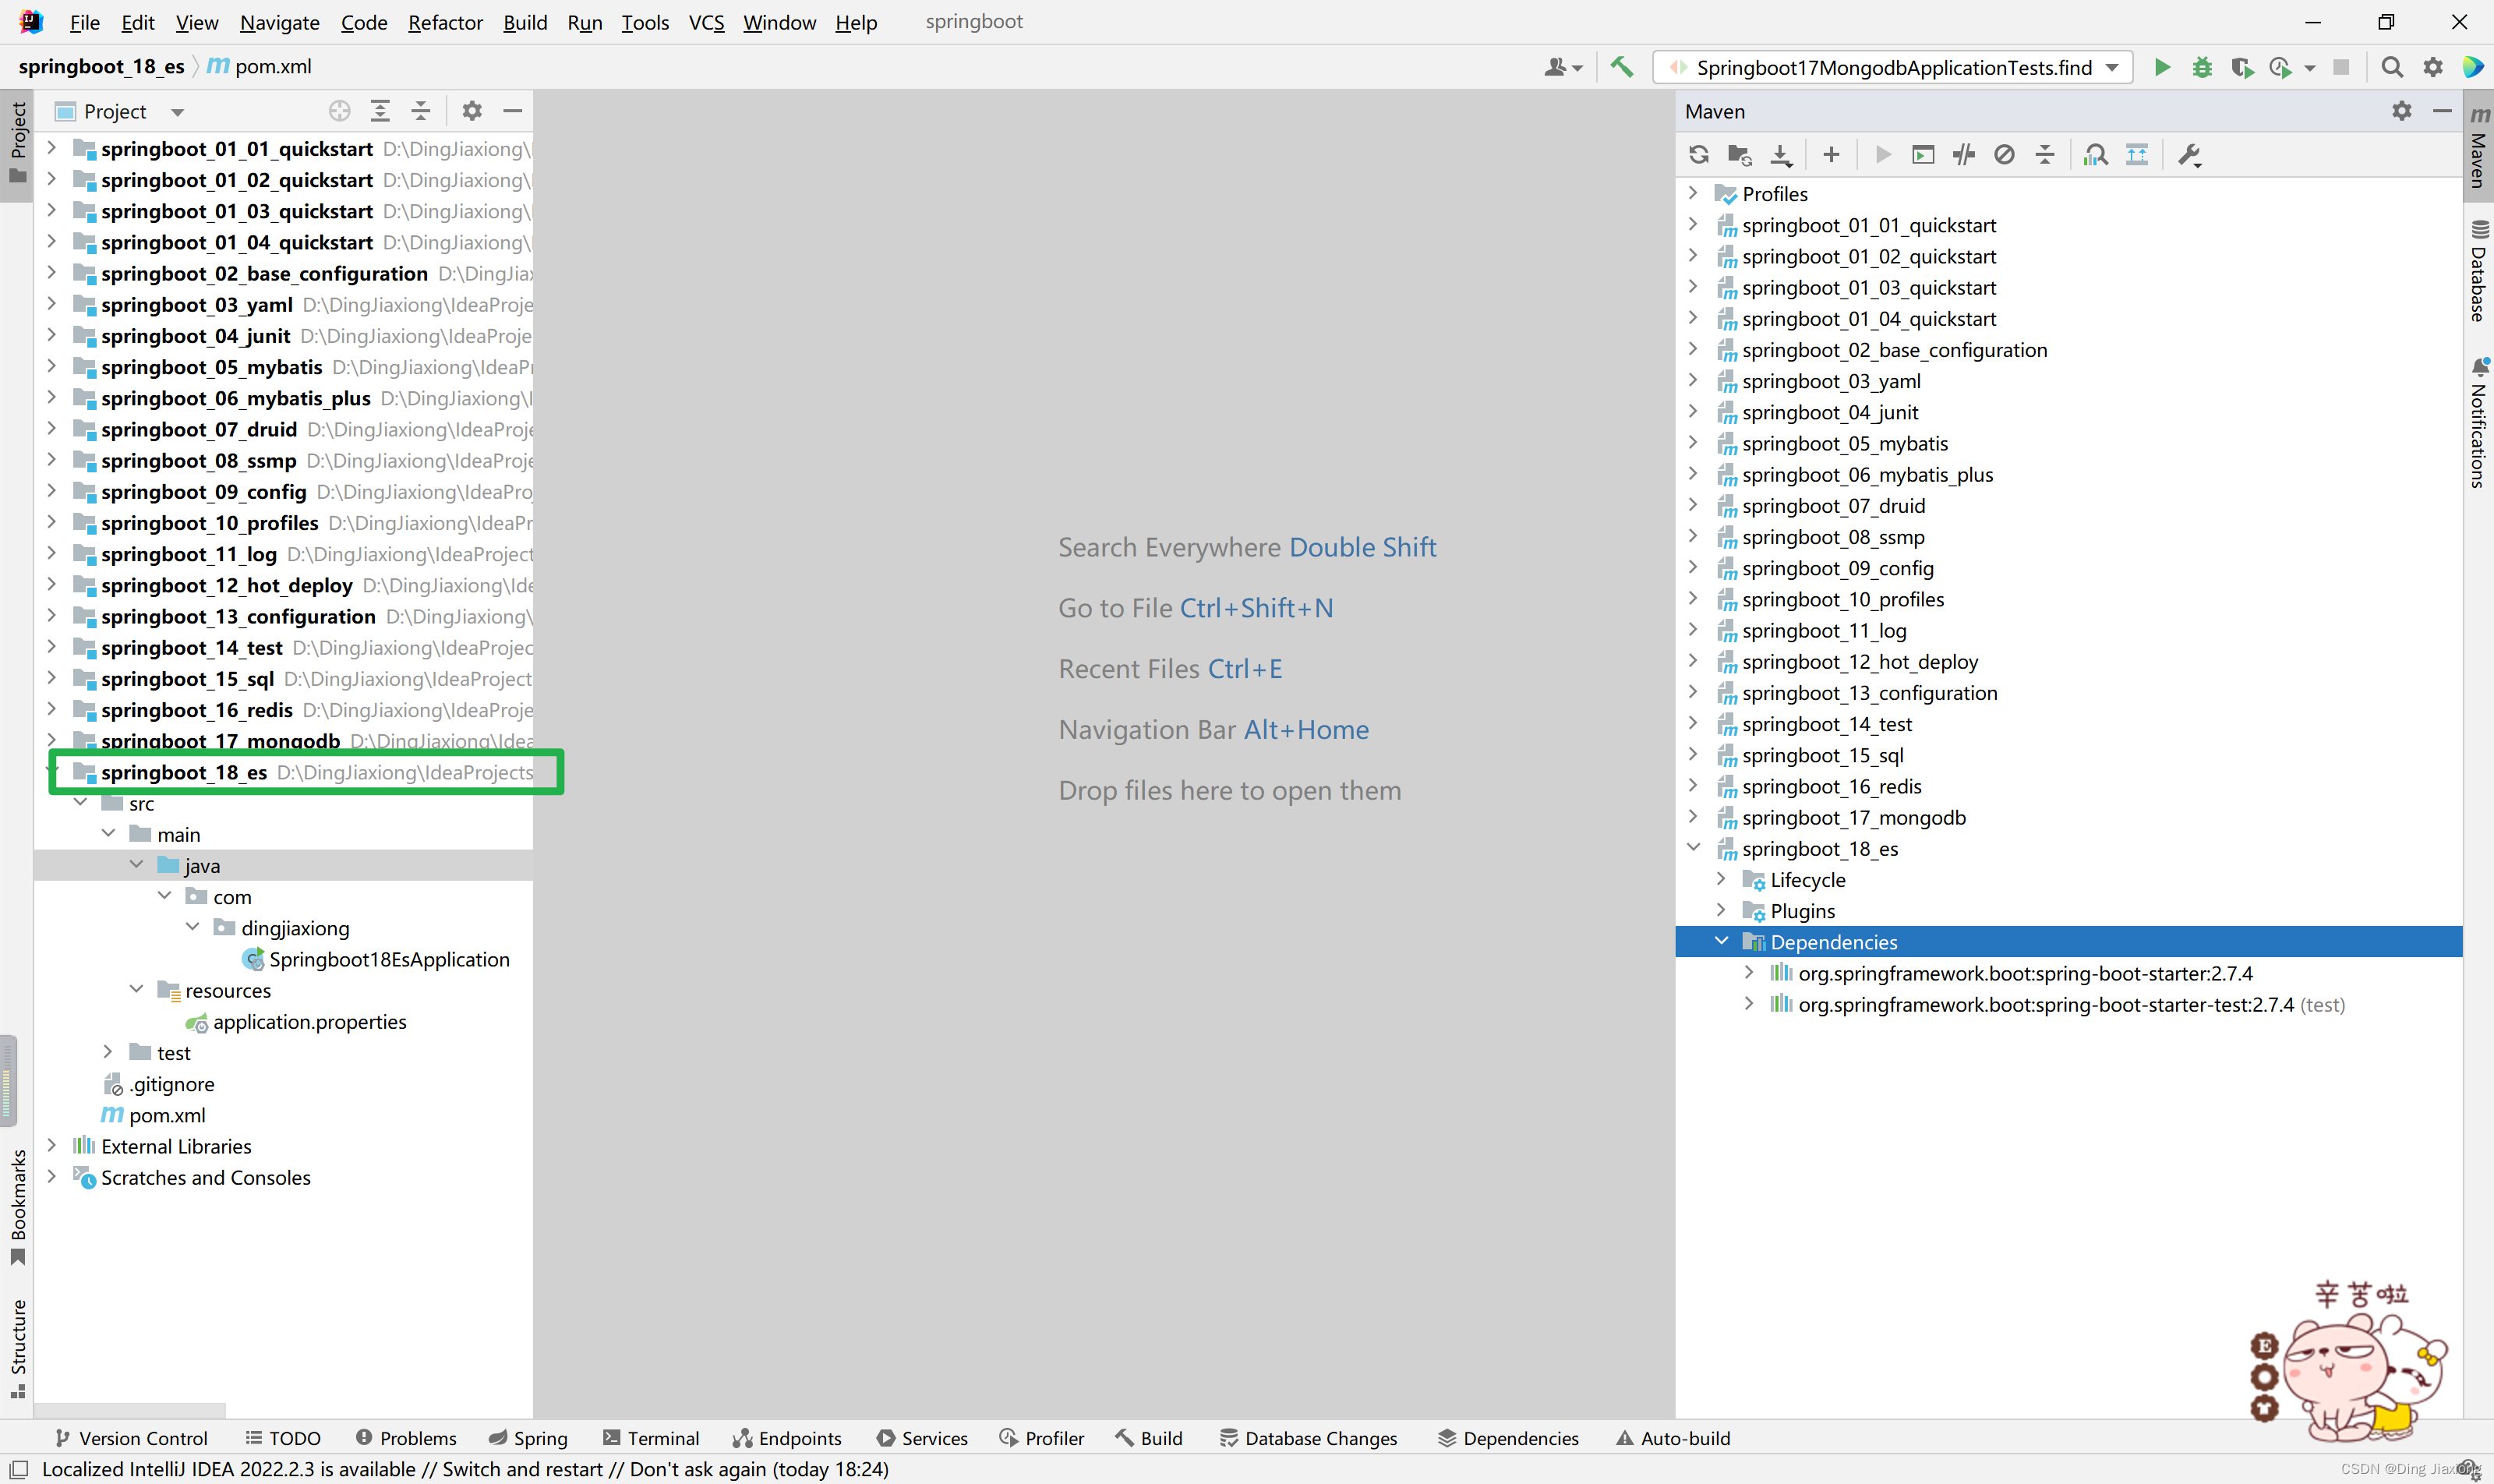Screen dimensions: 2494x1484
Task: Collapse All in Project panel toolbar
Action: point(420,111)
